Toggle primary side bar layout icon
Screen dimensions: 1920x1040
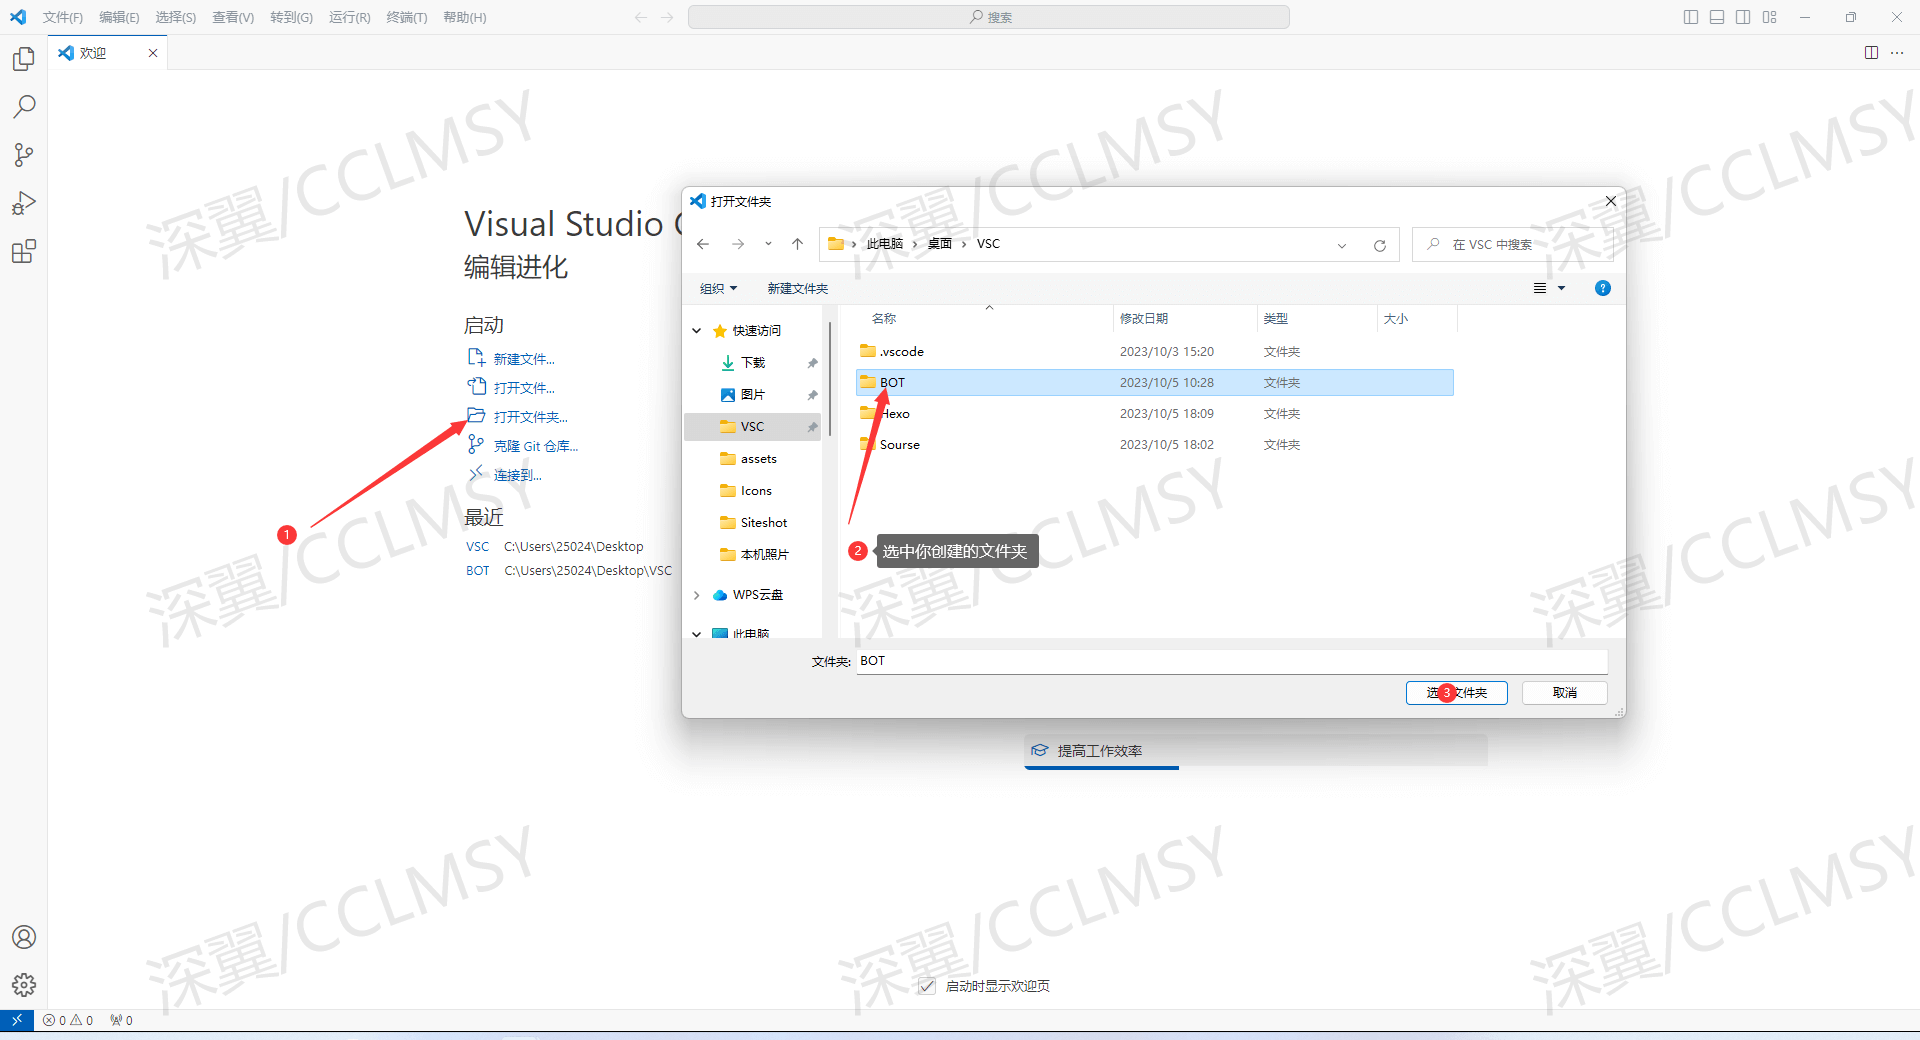coord(1691,17)
